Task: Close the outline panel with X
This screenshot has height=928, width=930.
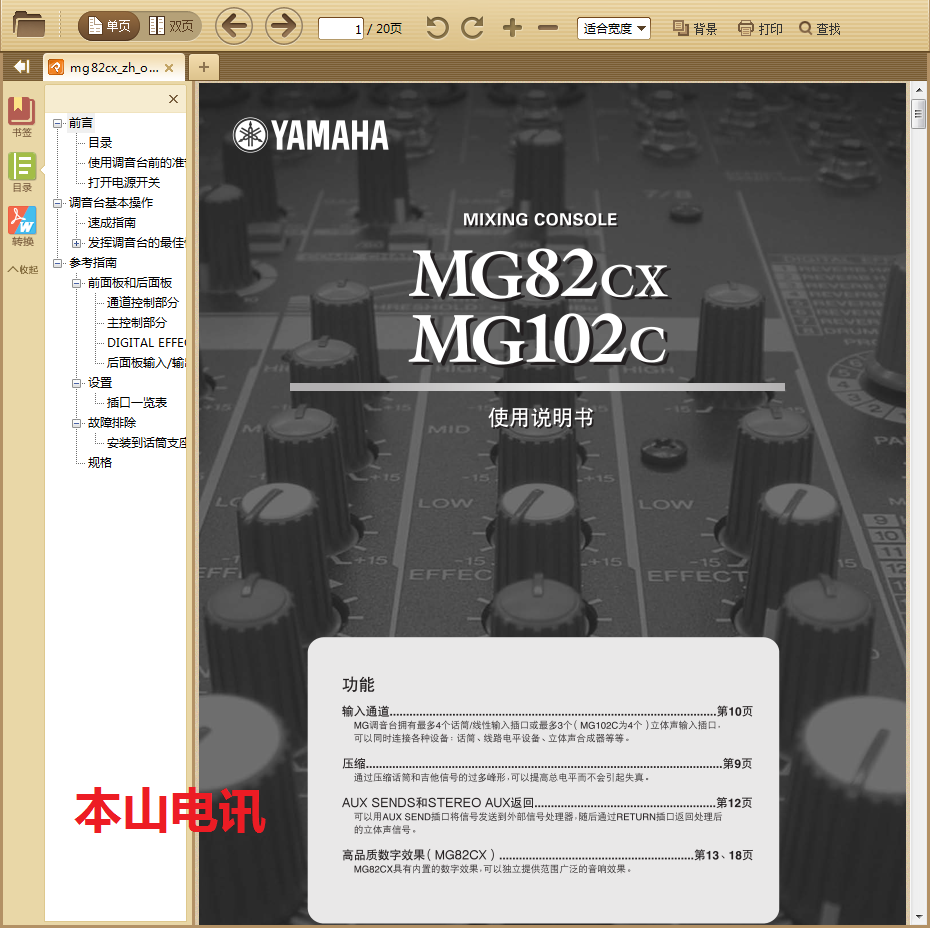Action: pyautogui.click(x=173, y=99)
